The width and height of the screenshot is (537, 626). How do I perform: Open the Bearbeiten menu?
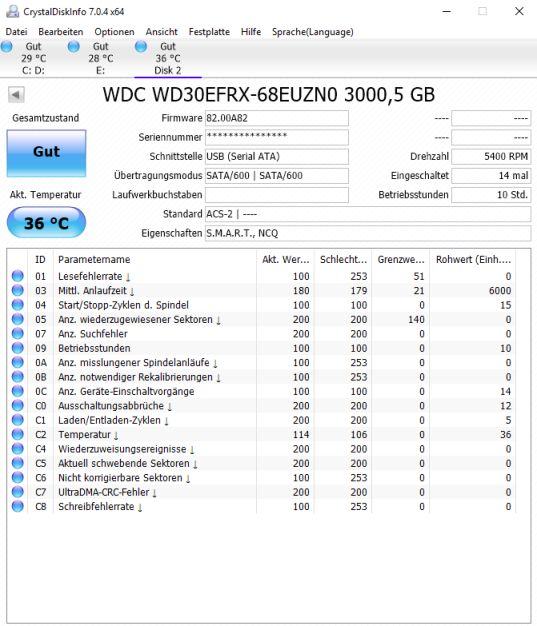[61, 32]
